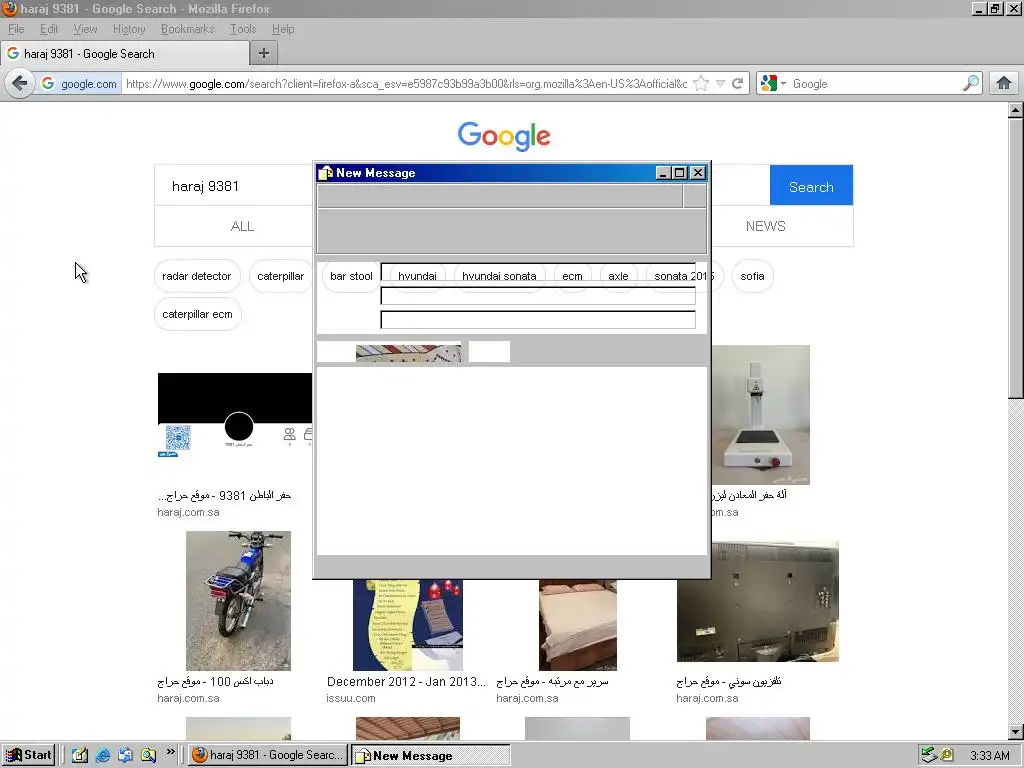Click the Show Desktop quick launch icon
Viewport: 1024px width, 768px height.
point(80,756)
